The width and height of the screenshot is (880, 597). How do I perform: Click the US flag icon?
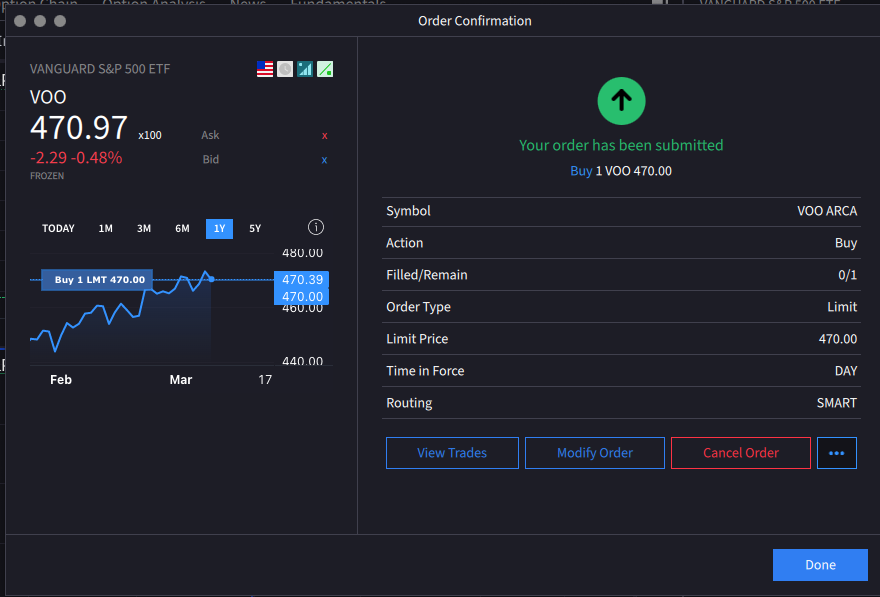(x=265, y=69)
